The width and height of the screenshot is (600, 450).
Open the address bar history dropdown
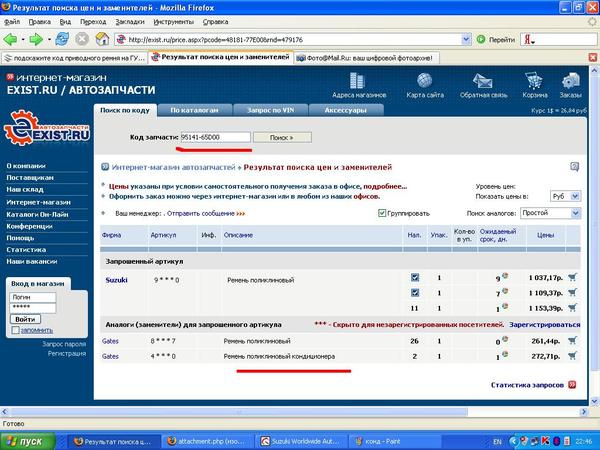click(x=466, y=39)
